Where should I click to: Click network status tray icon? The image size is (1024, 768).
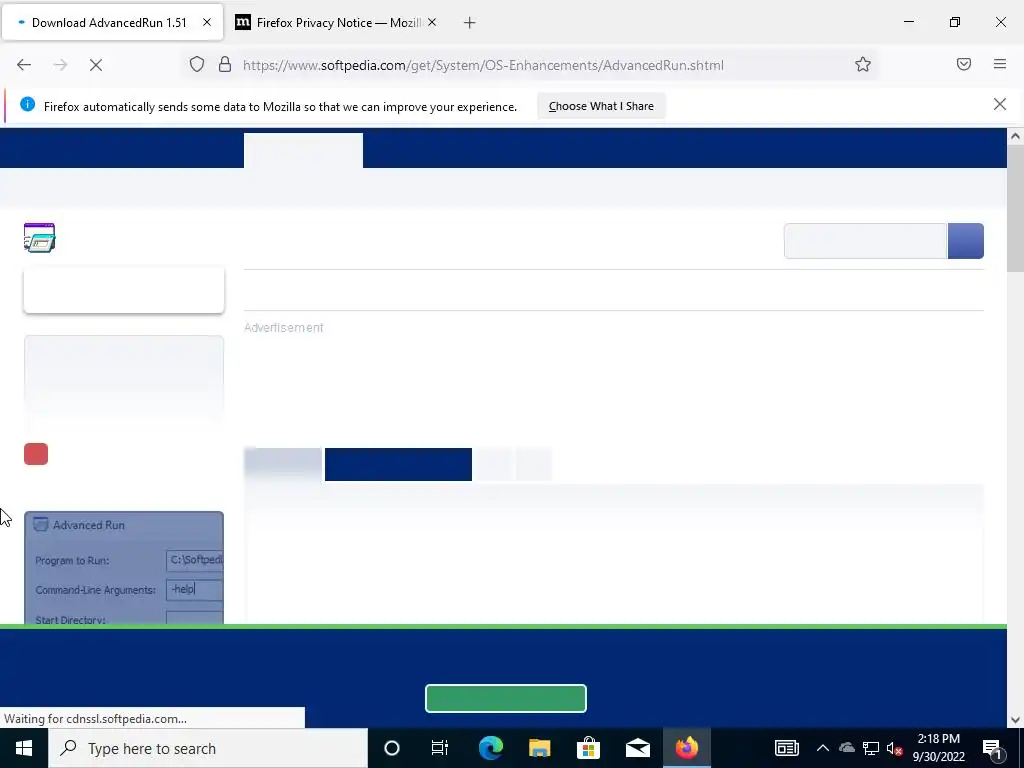click(x=871, y=748)
